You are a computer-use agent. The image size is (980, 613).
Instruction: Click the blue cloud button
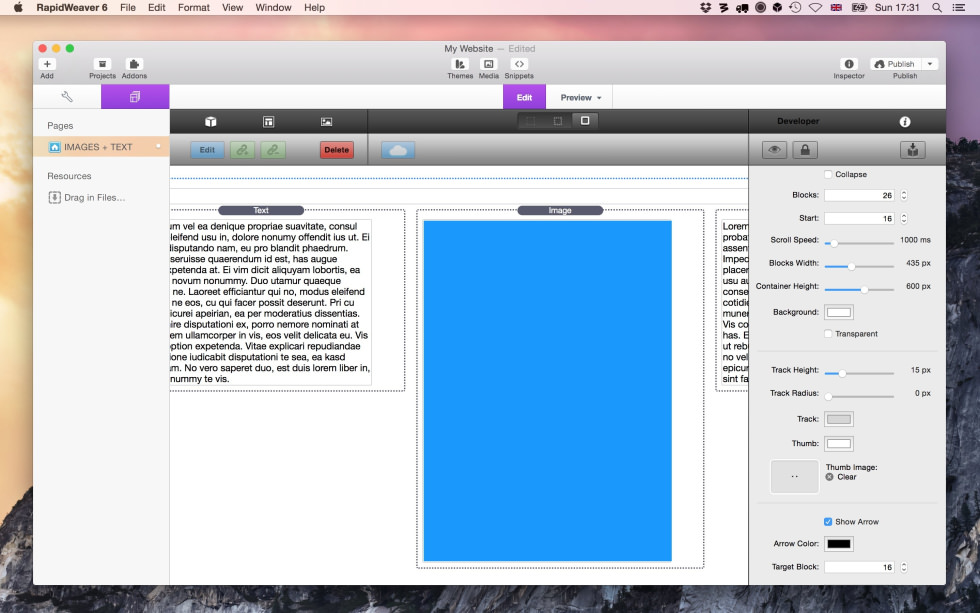coord(398,150)
